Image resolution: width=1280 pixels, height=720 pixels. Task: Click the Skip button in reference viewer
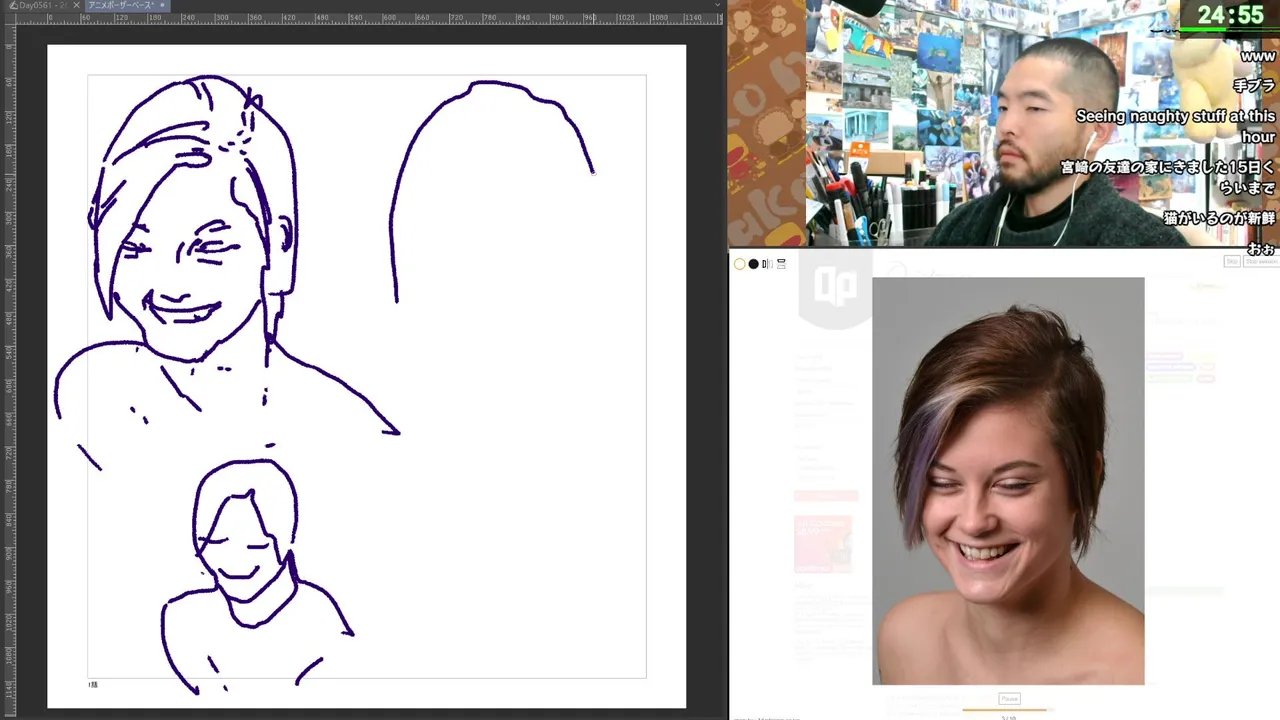click(1232, 261)
